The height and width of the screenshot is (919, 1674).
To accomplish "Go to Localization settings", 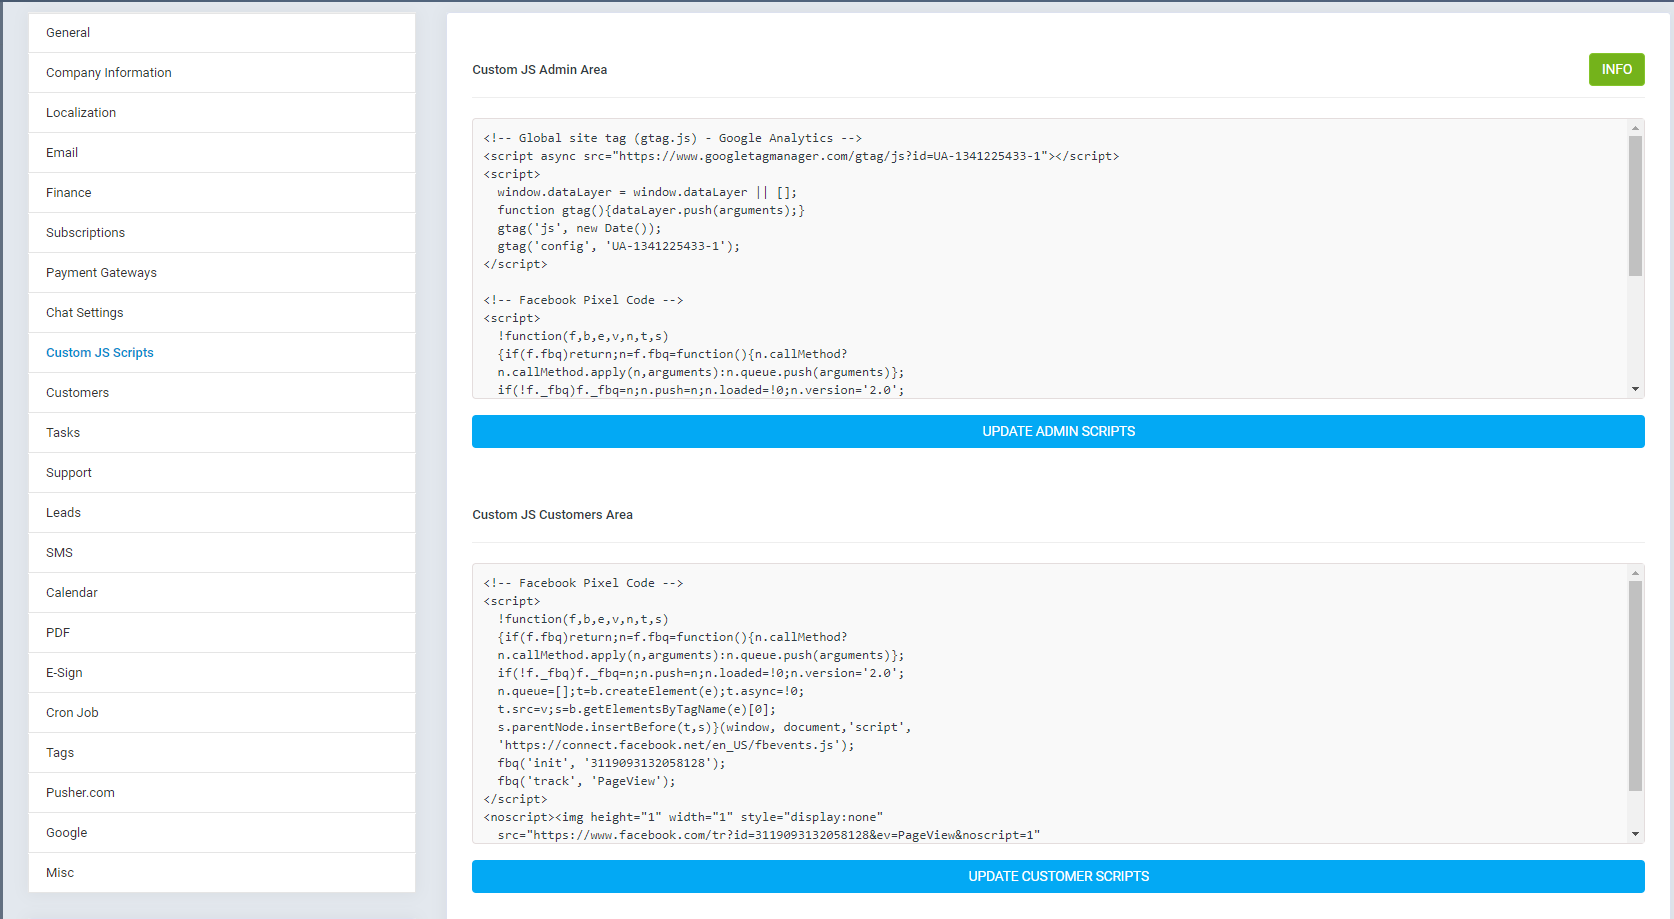I will pos(221,113).
